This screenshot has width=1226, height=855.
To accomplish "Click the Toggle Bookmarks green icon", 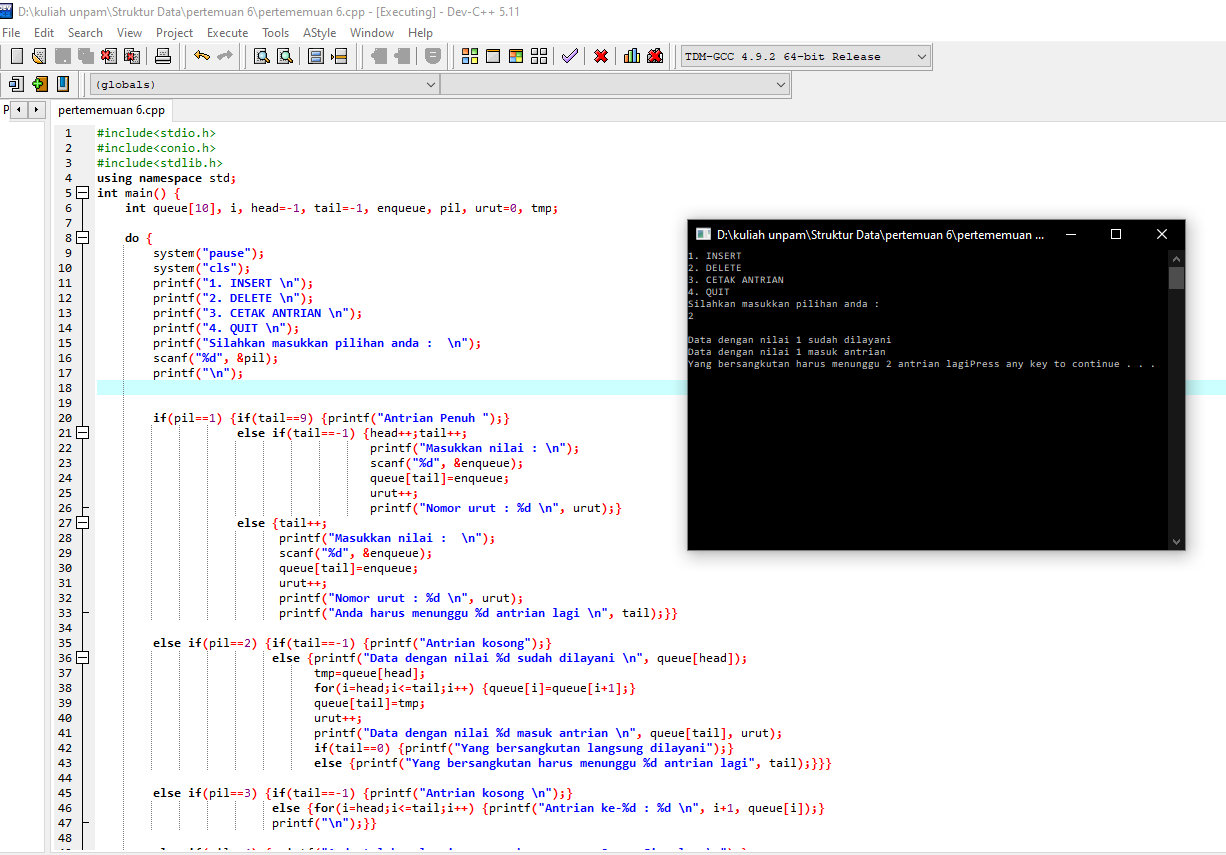I will click(40, 84).
